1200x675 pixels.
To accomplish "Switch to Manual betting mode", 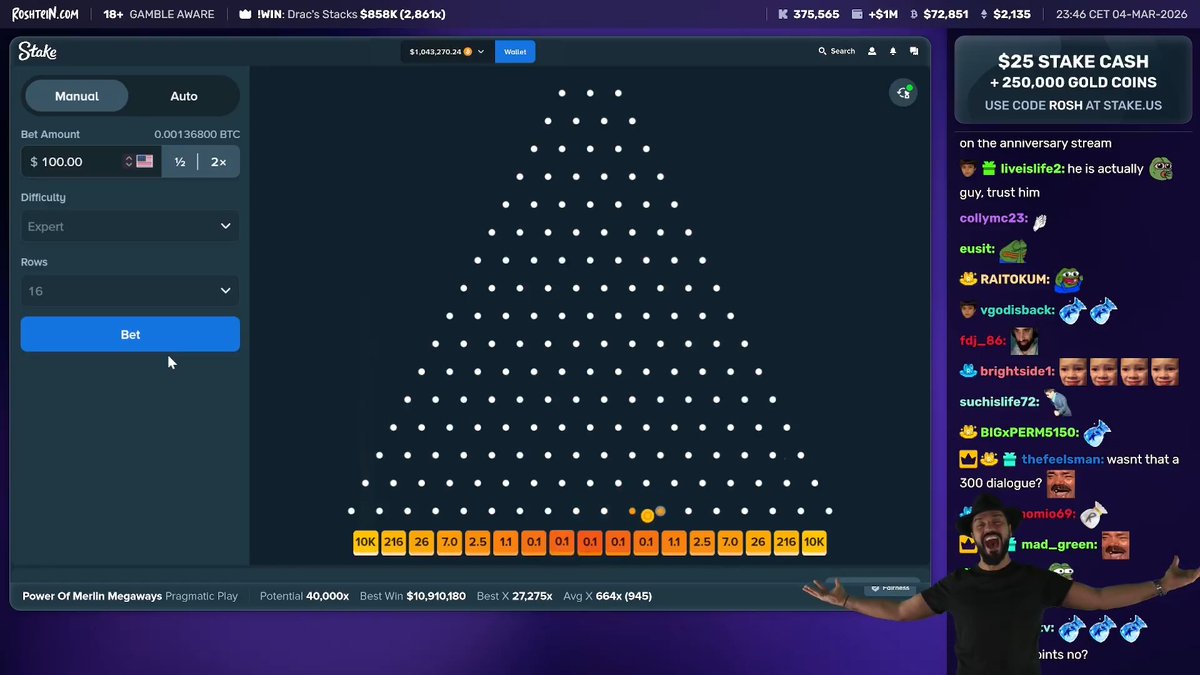I will click(77, 96).
